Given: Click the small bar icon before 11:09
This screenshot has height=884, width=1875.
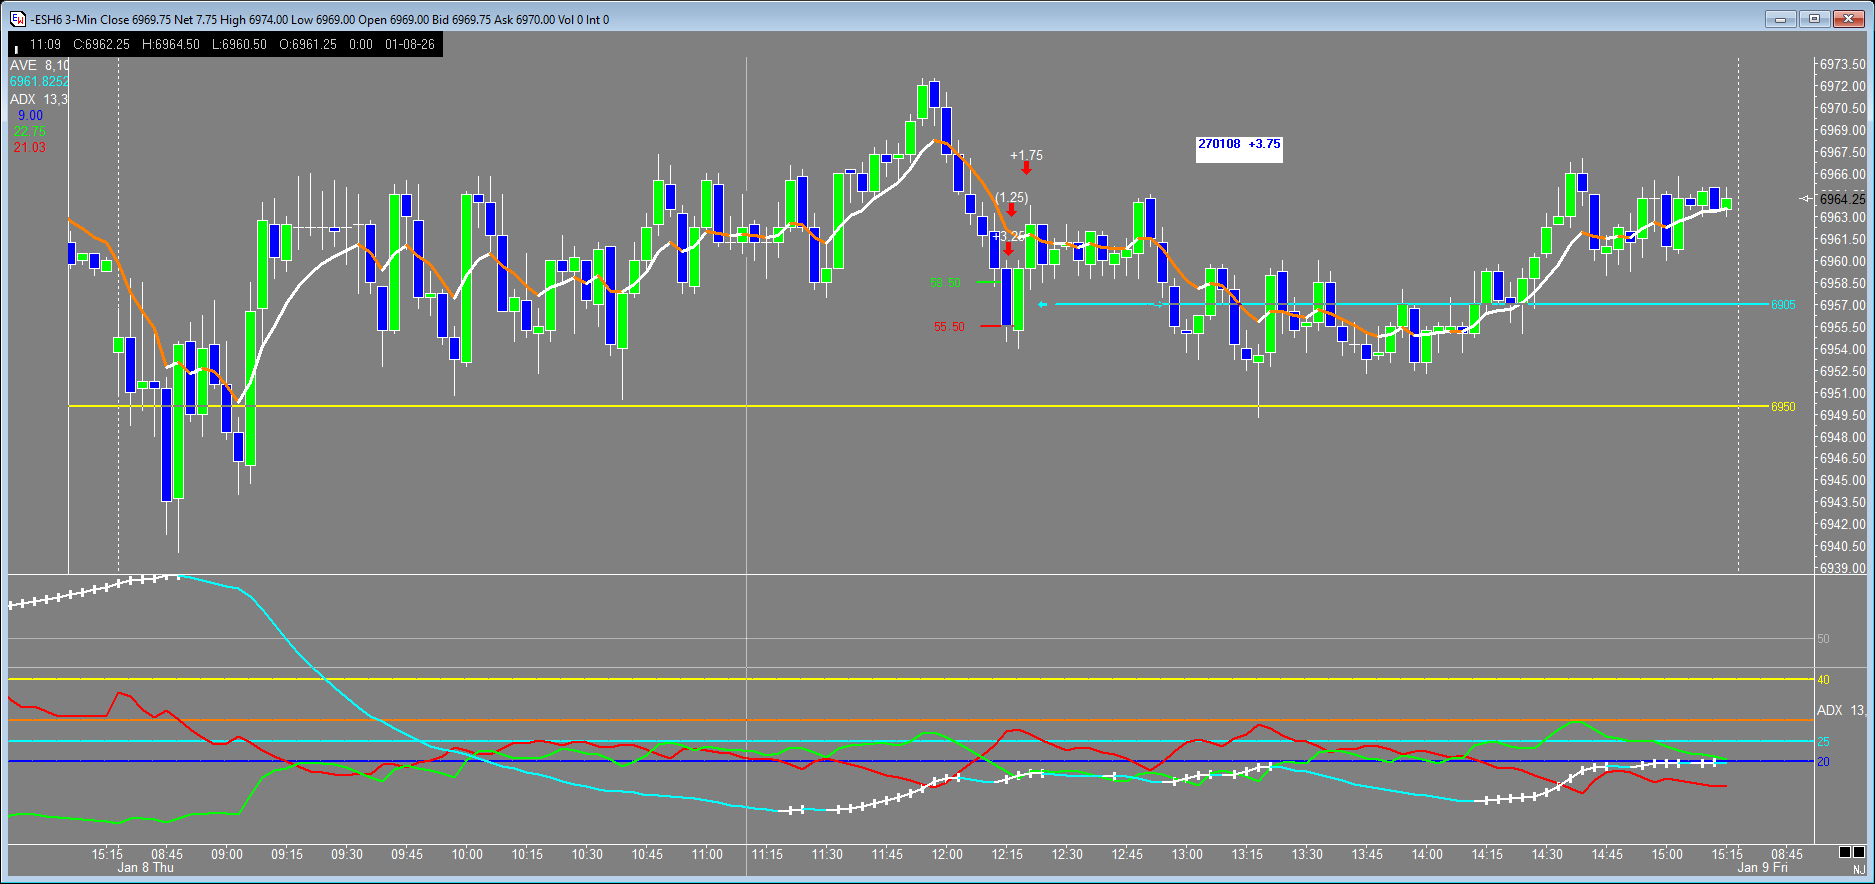Looking at the screenshot, I should [x=17, y=46].
